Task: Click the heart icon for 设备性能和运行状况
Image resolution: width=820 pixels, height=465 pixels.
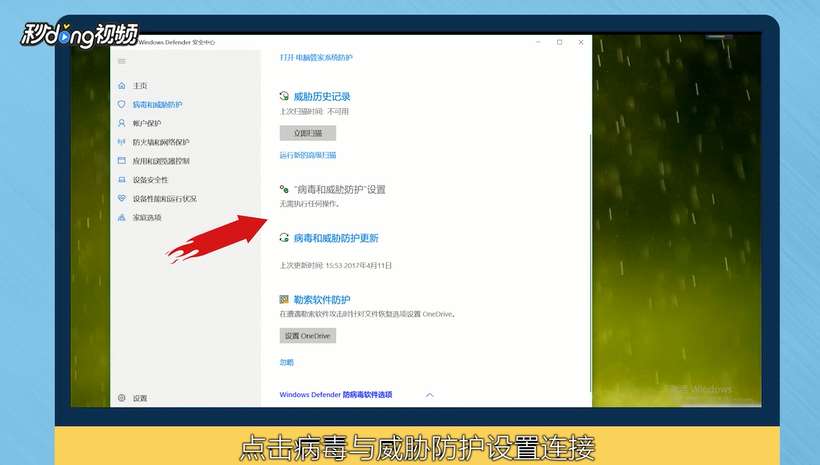Action: pos(122,198)
